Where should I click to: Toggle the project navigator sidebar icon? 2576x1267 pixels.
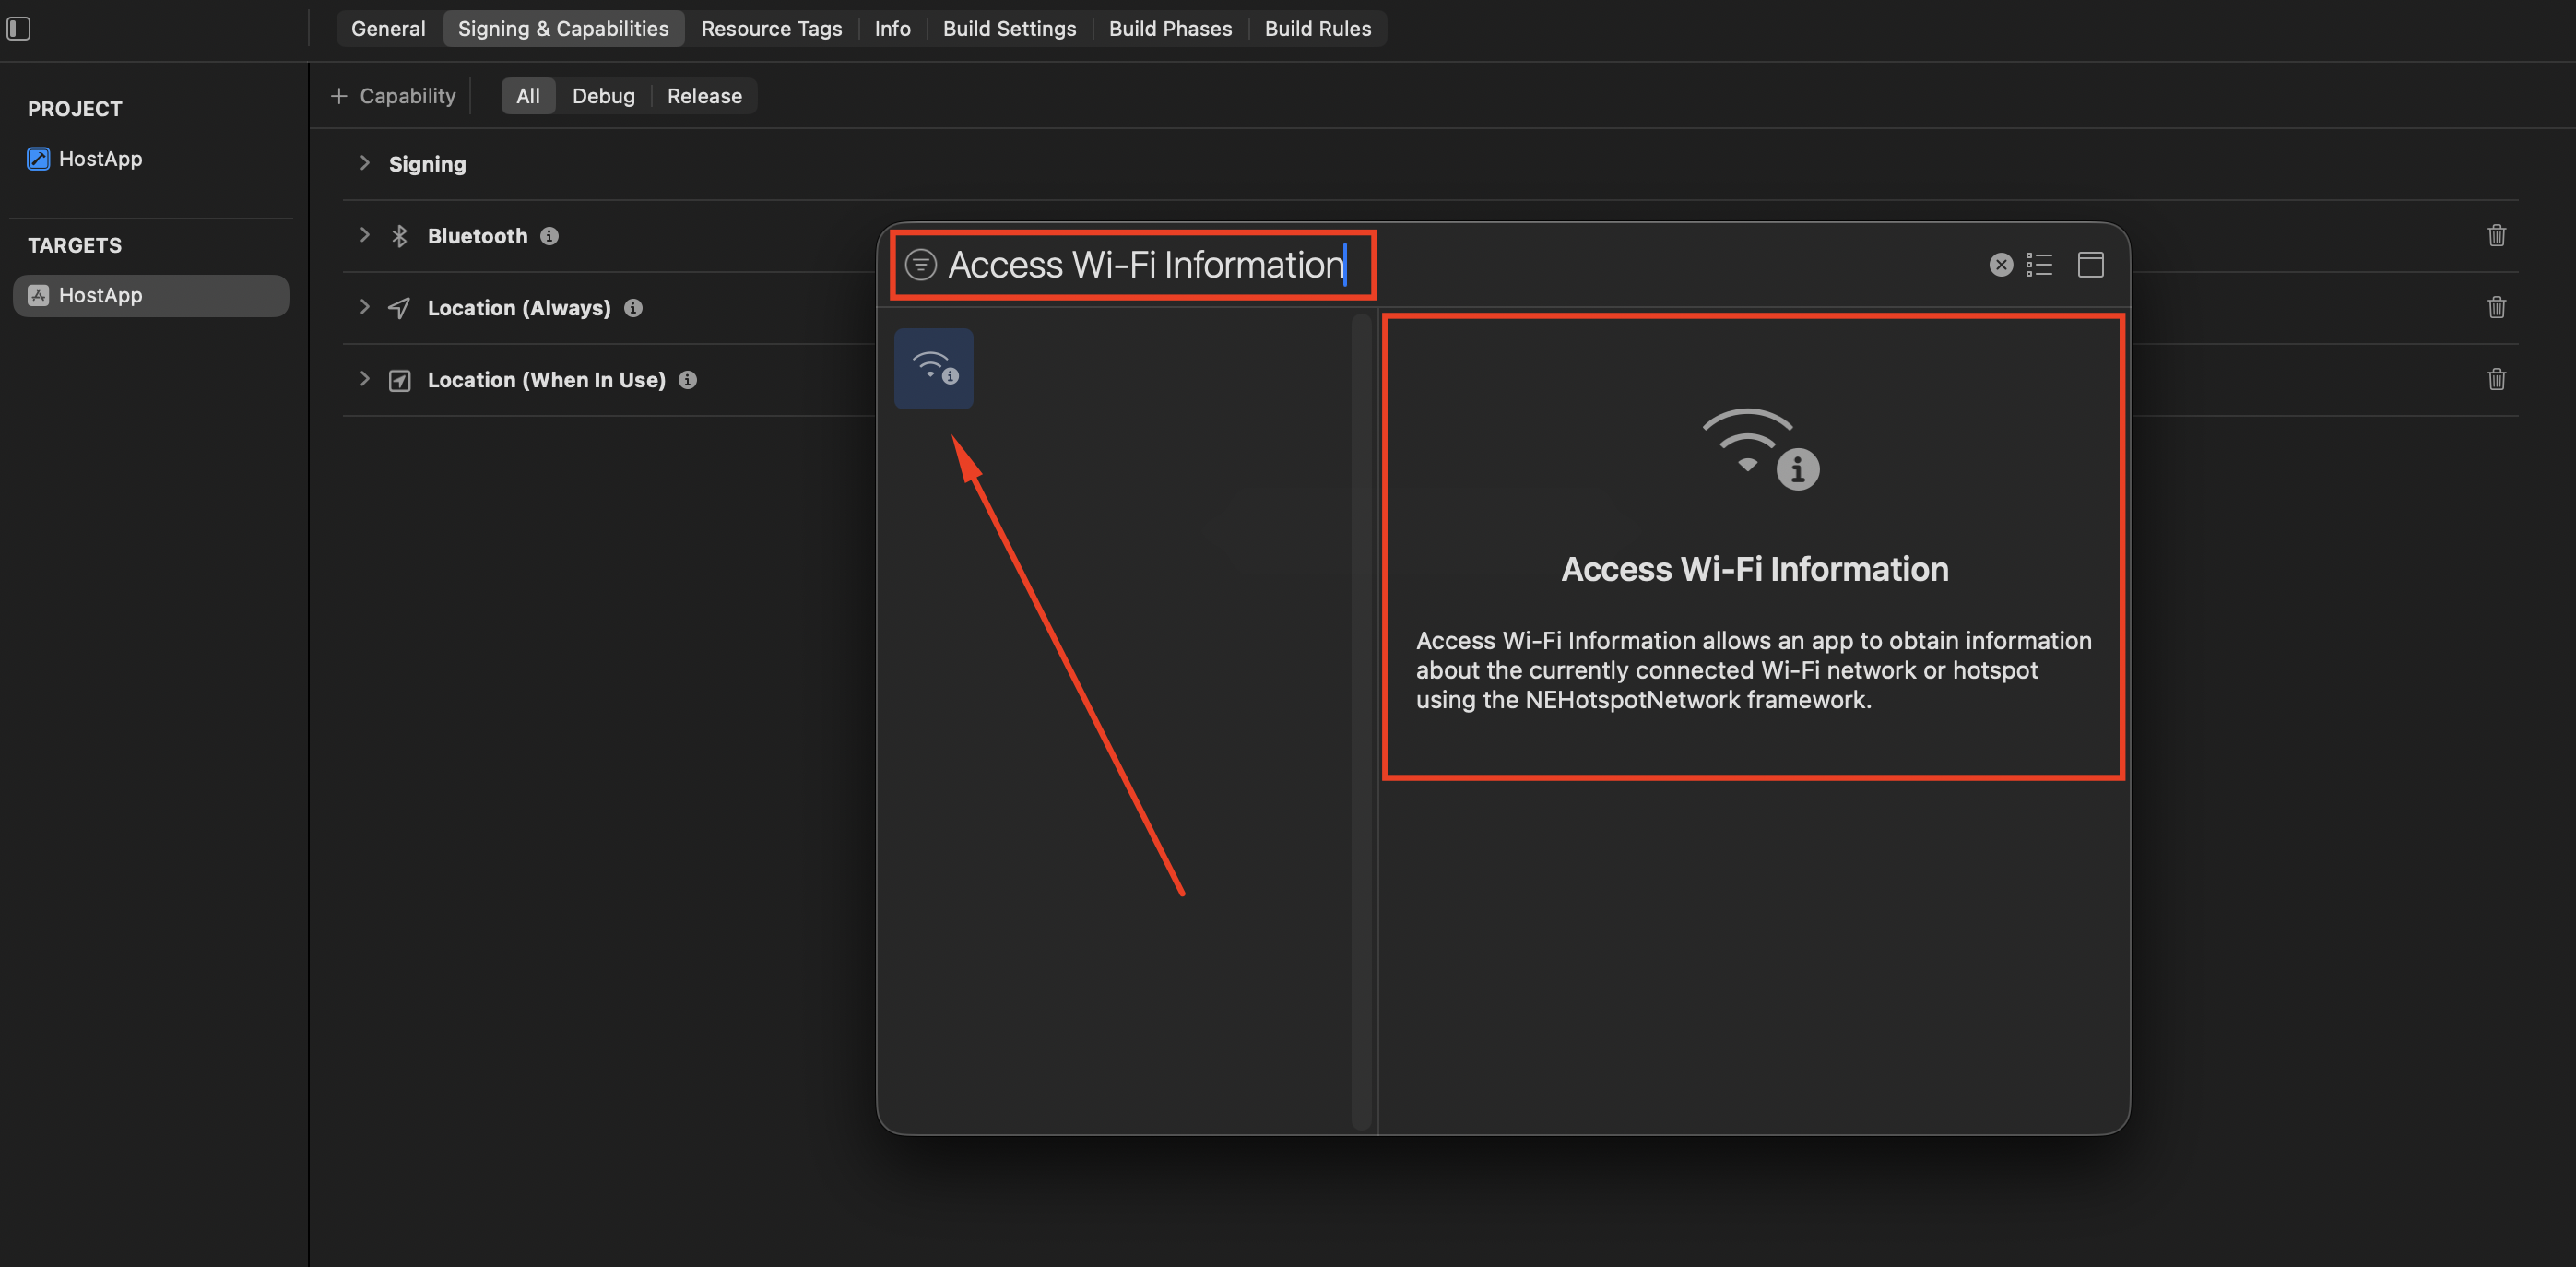pyautogui.click(x=19, y=28)
